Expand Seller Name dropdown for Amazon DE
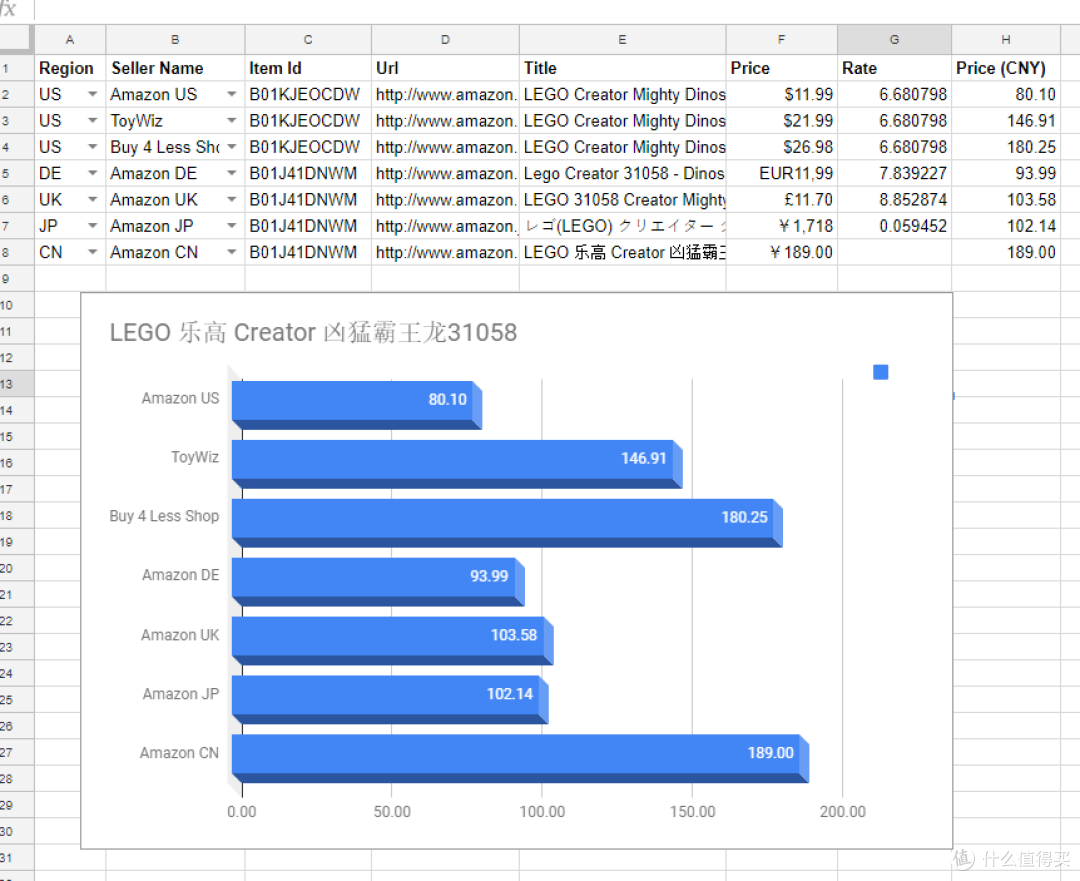Image resolution: width=1080 pixels, height=881 pixels. (231, 173)
